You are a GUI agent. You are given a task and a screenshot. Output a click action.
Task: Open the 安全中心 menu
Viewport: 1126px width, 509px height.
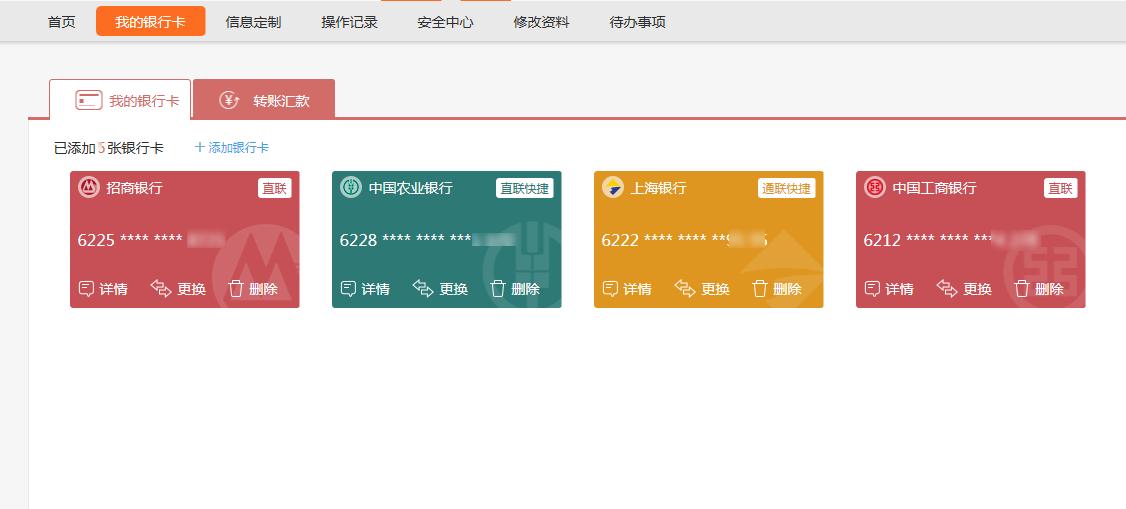[x=445, y=22]
